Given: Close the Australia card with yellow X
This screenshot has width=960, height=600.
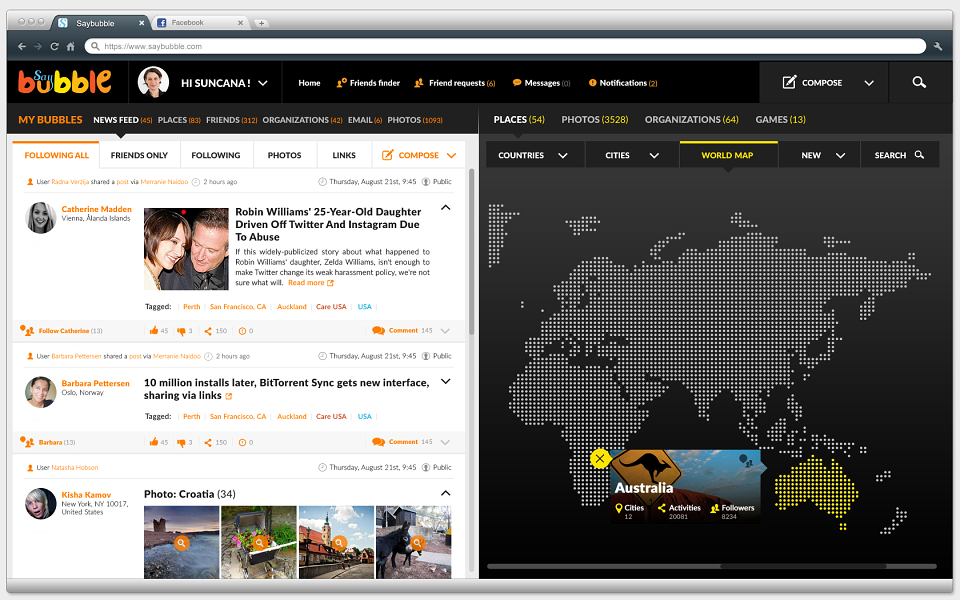Looking at the screenshot, I should [600, 458].
